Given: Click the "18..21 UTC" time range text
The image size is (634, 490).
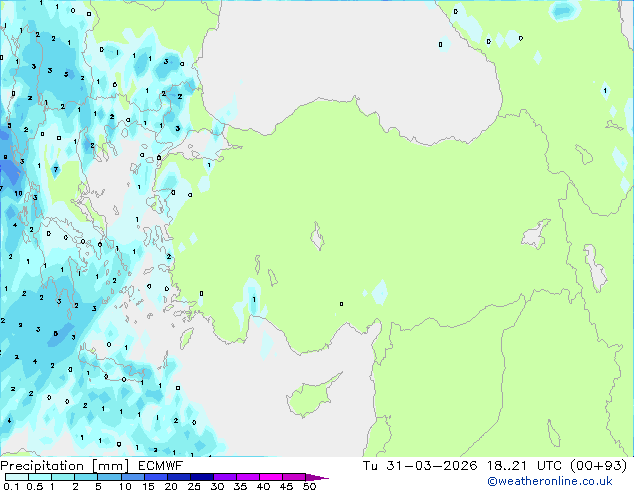Looking at the screenshot, I should pyautogui.click(x=524, y=466).
